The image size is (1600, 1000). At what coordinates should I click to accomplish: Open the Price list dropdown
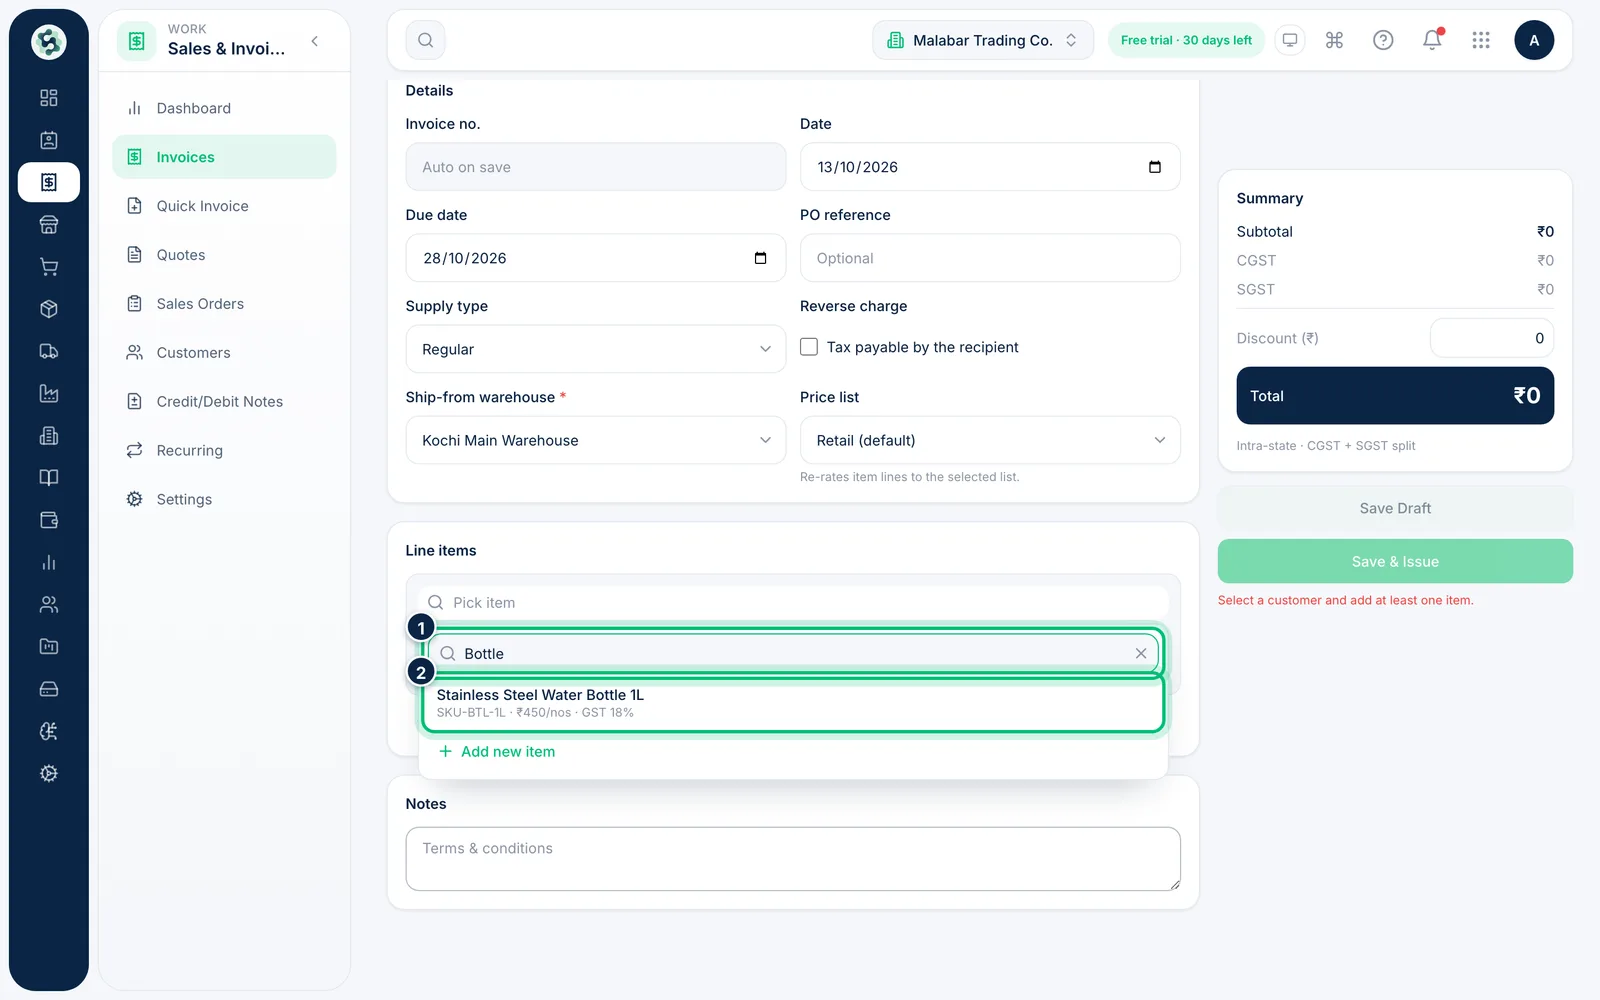click(x=990, y=440)
